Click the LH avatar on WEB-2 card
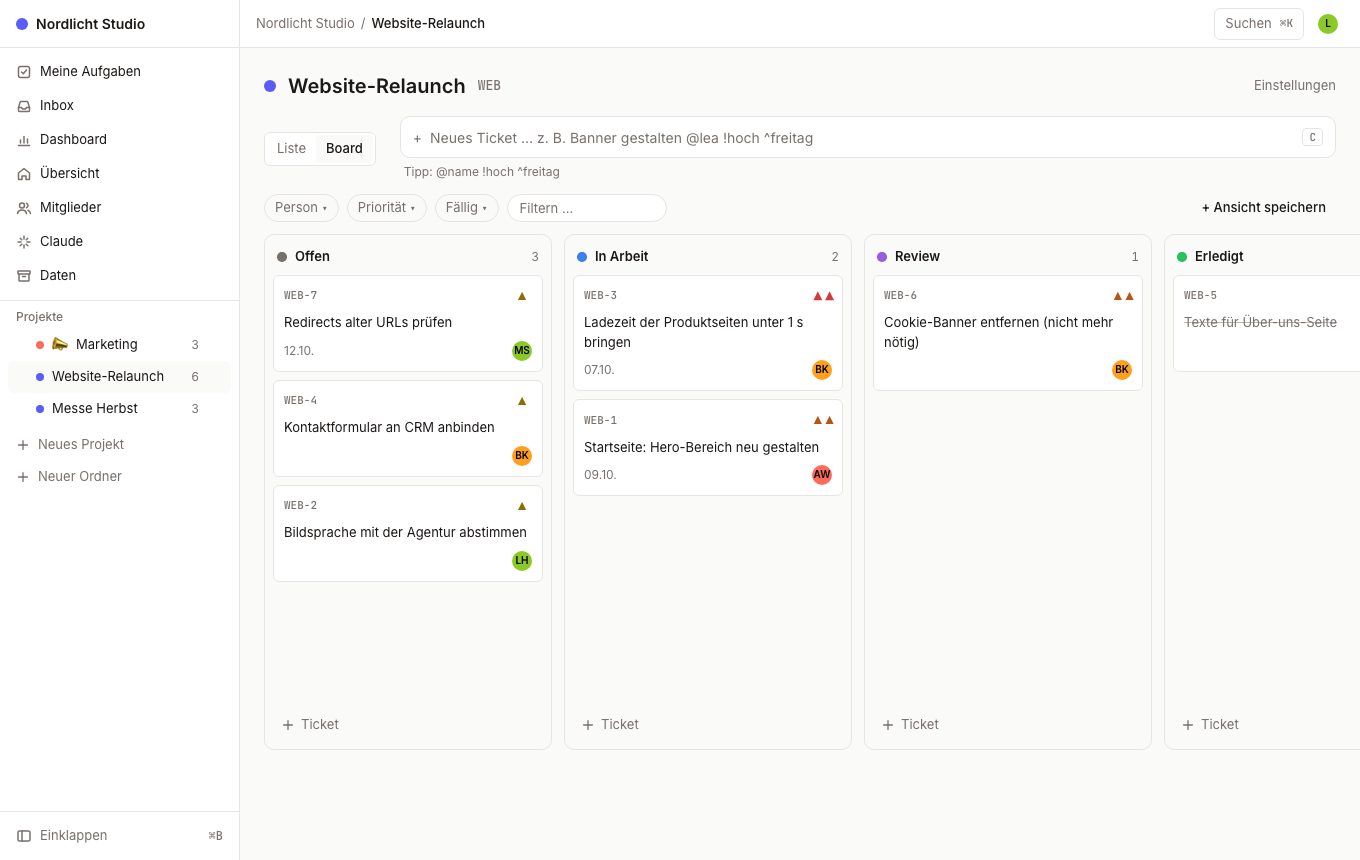 522,560
